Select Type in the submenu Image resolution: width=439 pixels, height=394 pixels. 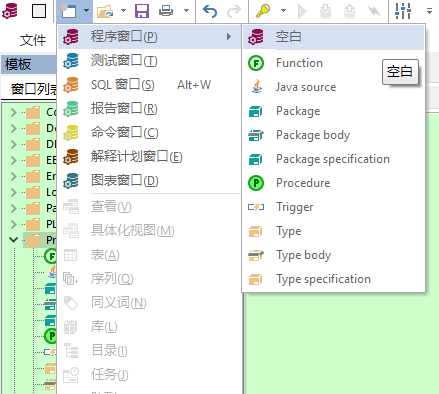pos(333,231)
